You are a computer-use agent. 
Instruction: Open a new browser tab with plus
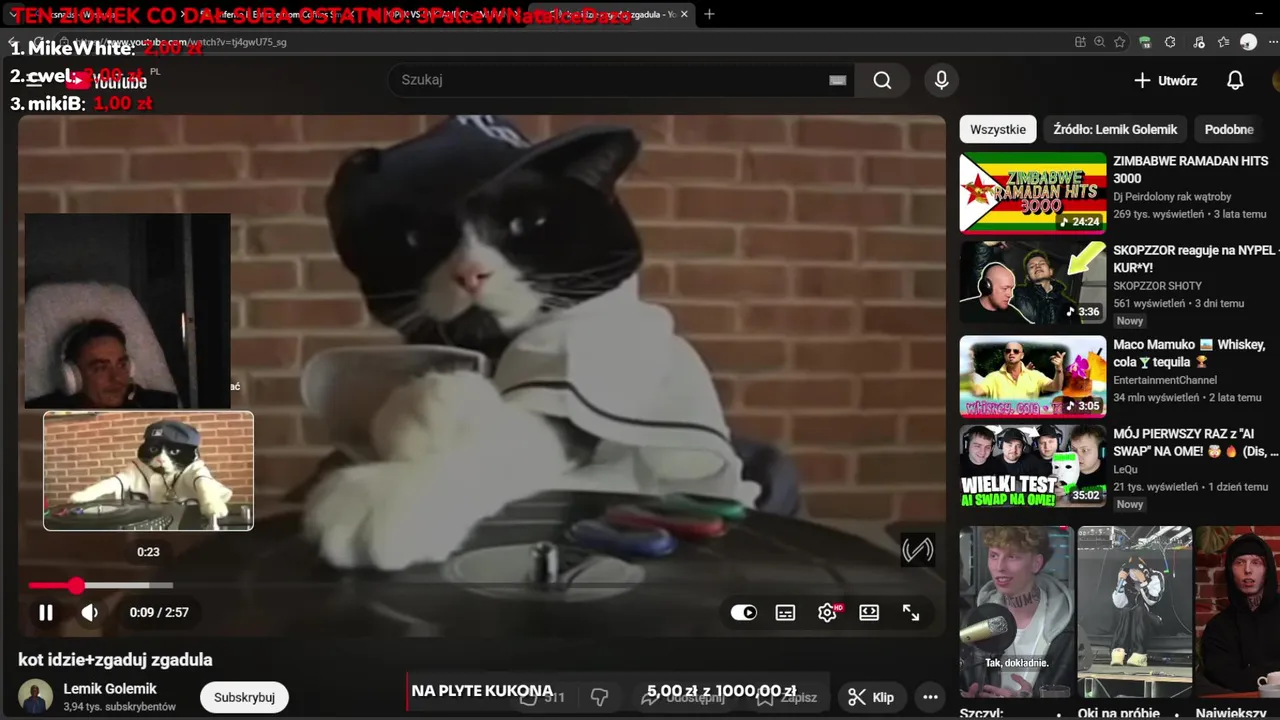click(709, 14)
